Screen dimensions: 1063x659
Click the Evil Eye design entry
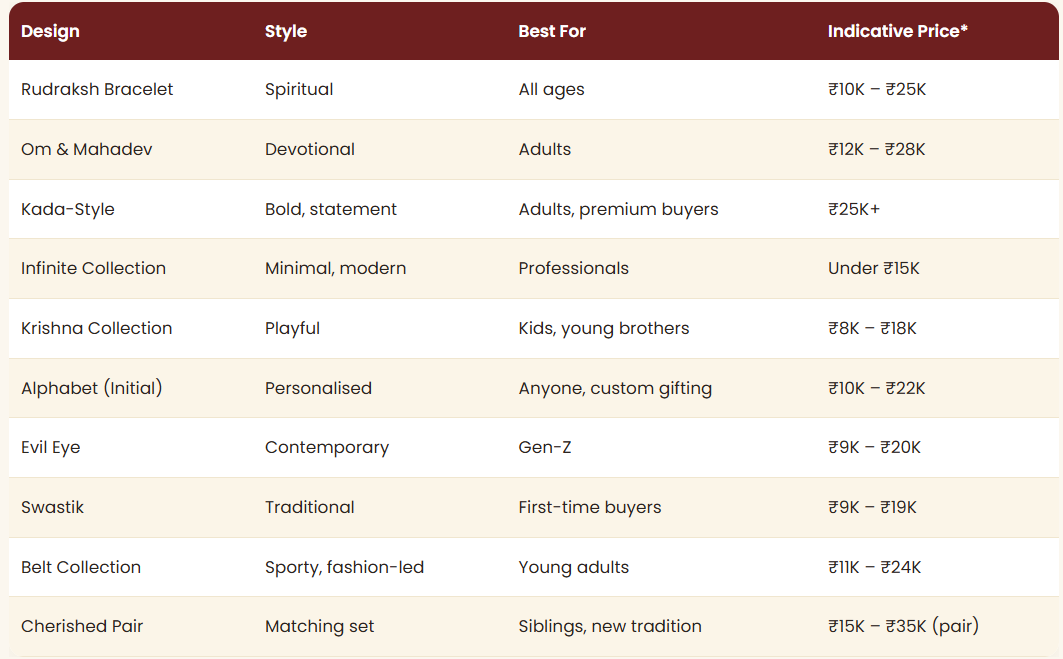pos(51,447)
